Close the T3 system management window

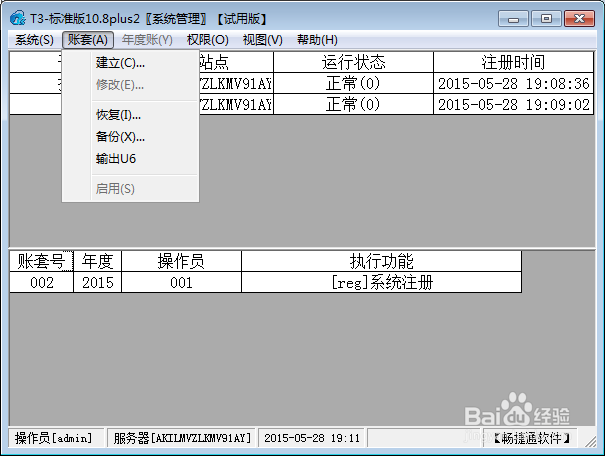pyautogui.click(x=579, y=19)
